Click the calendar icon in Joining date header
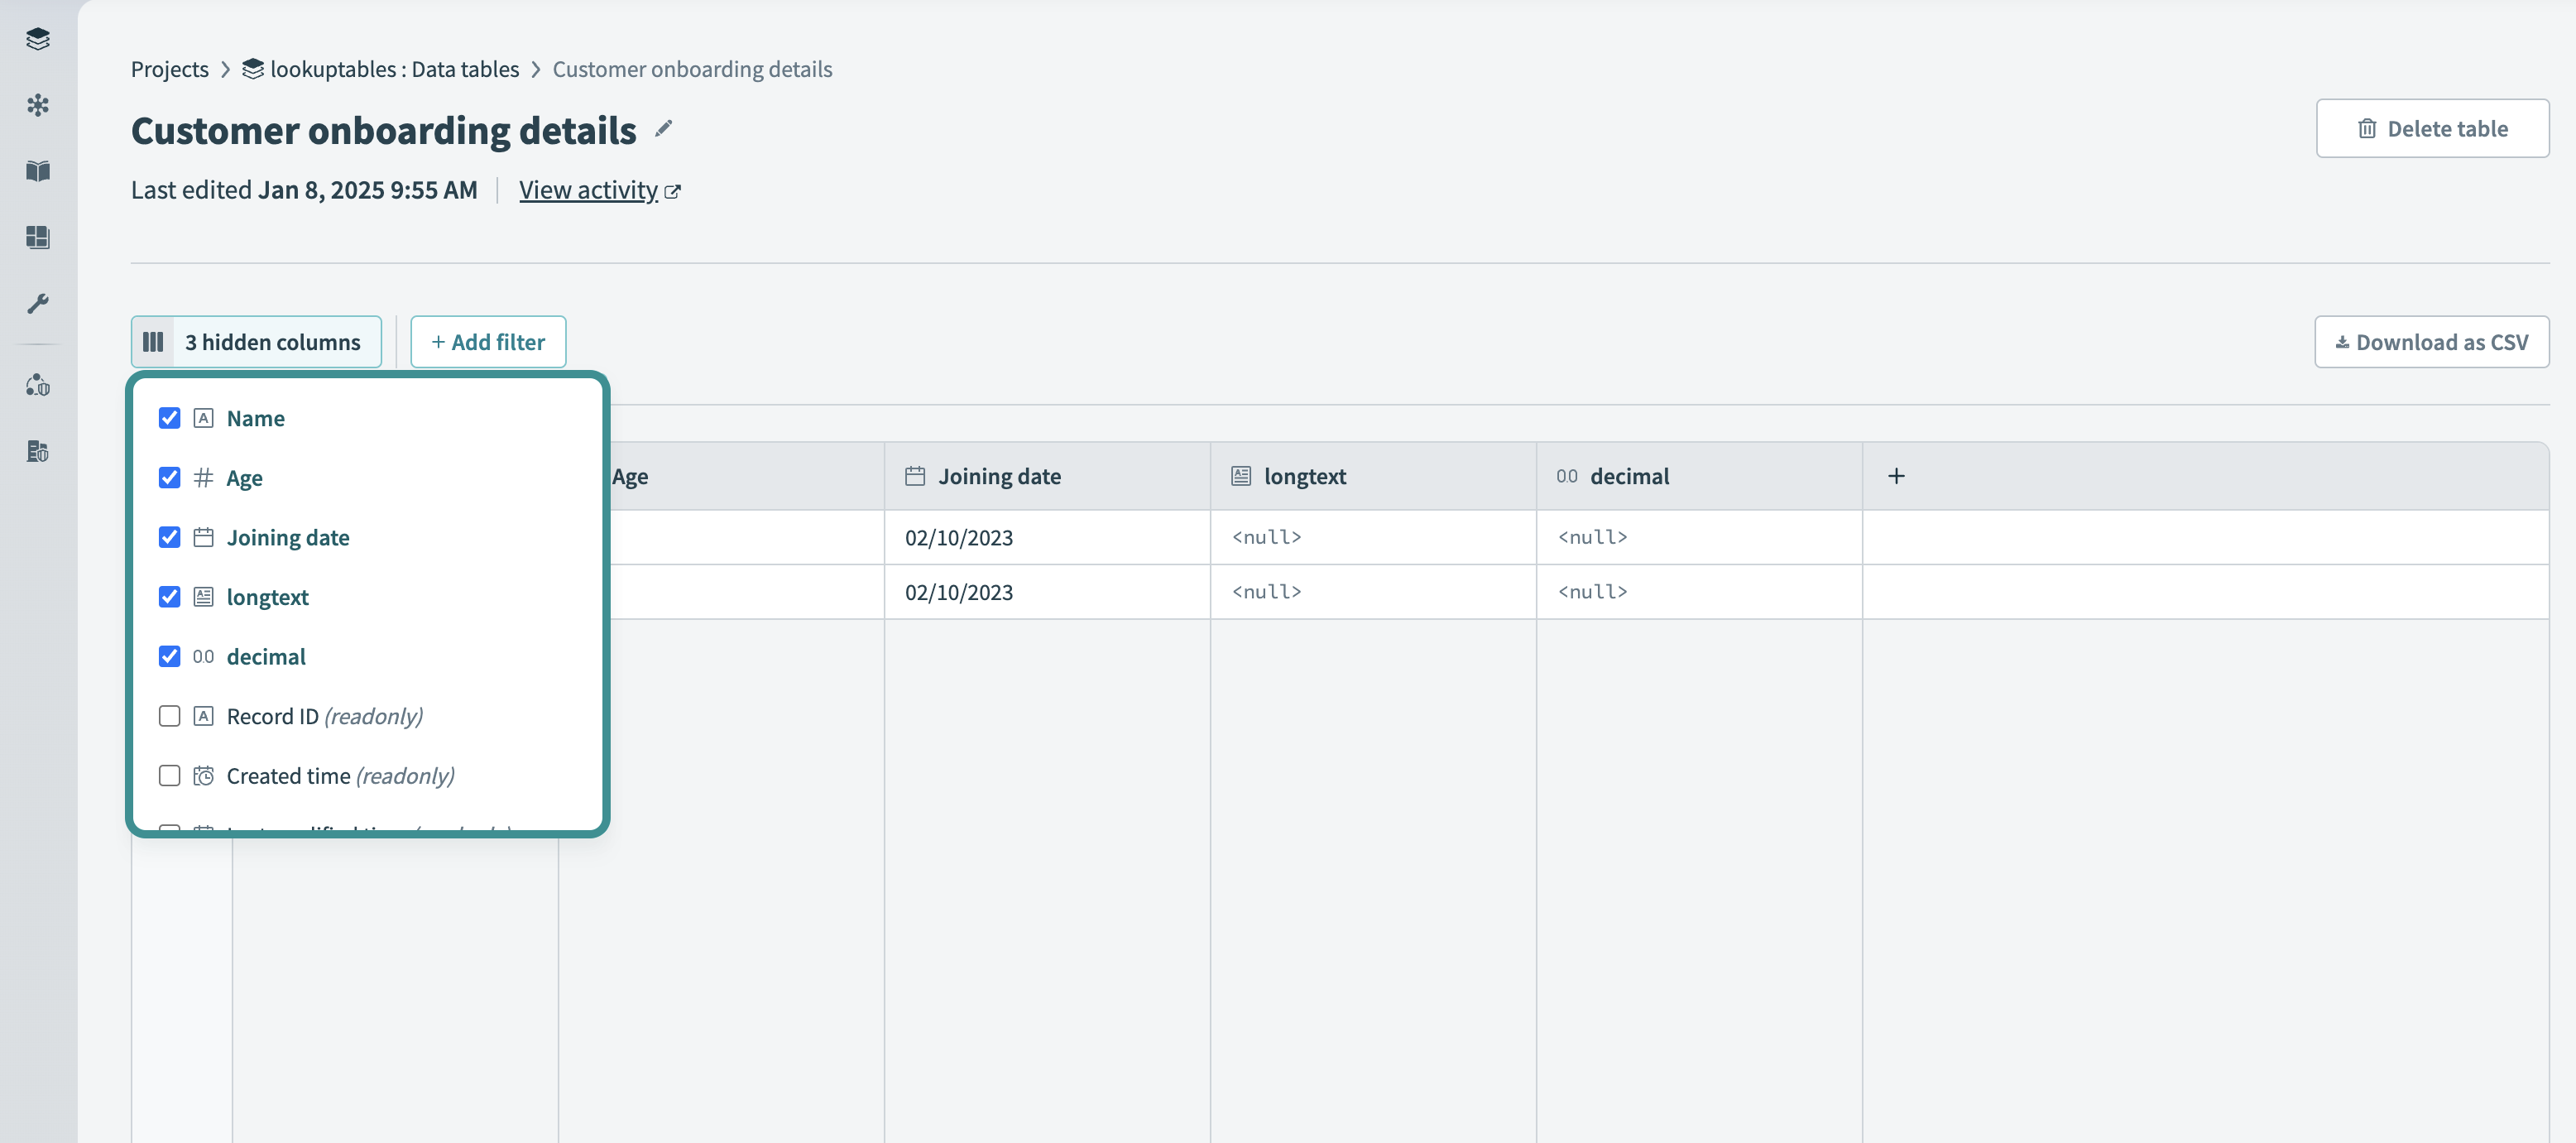 pyautogui.click(x=915, y=476)
